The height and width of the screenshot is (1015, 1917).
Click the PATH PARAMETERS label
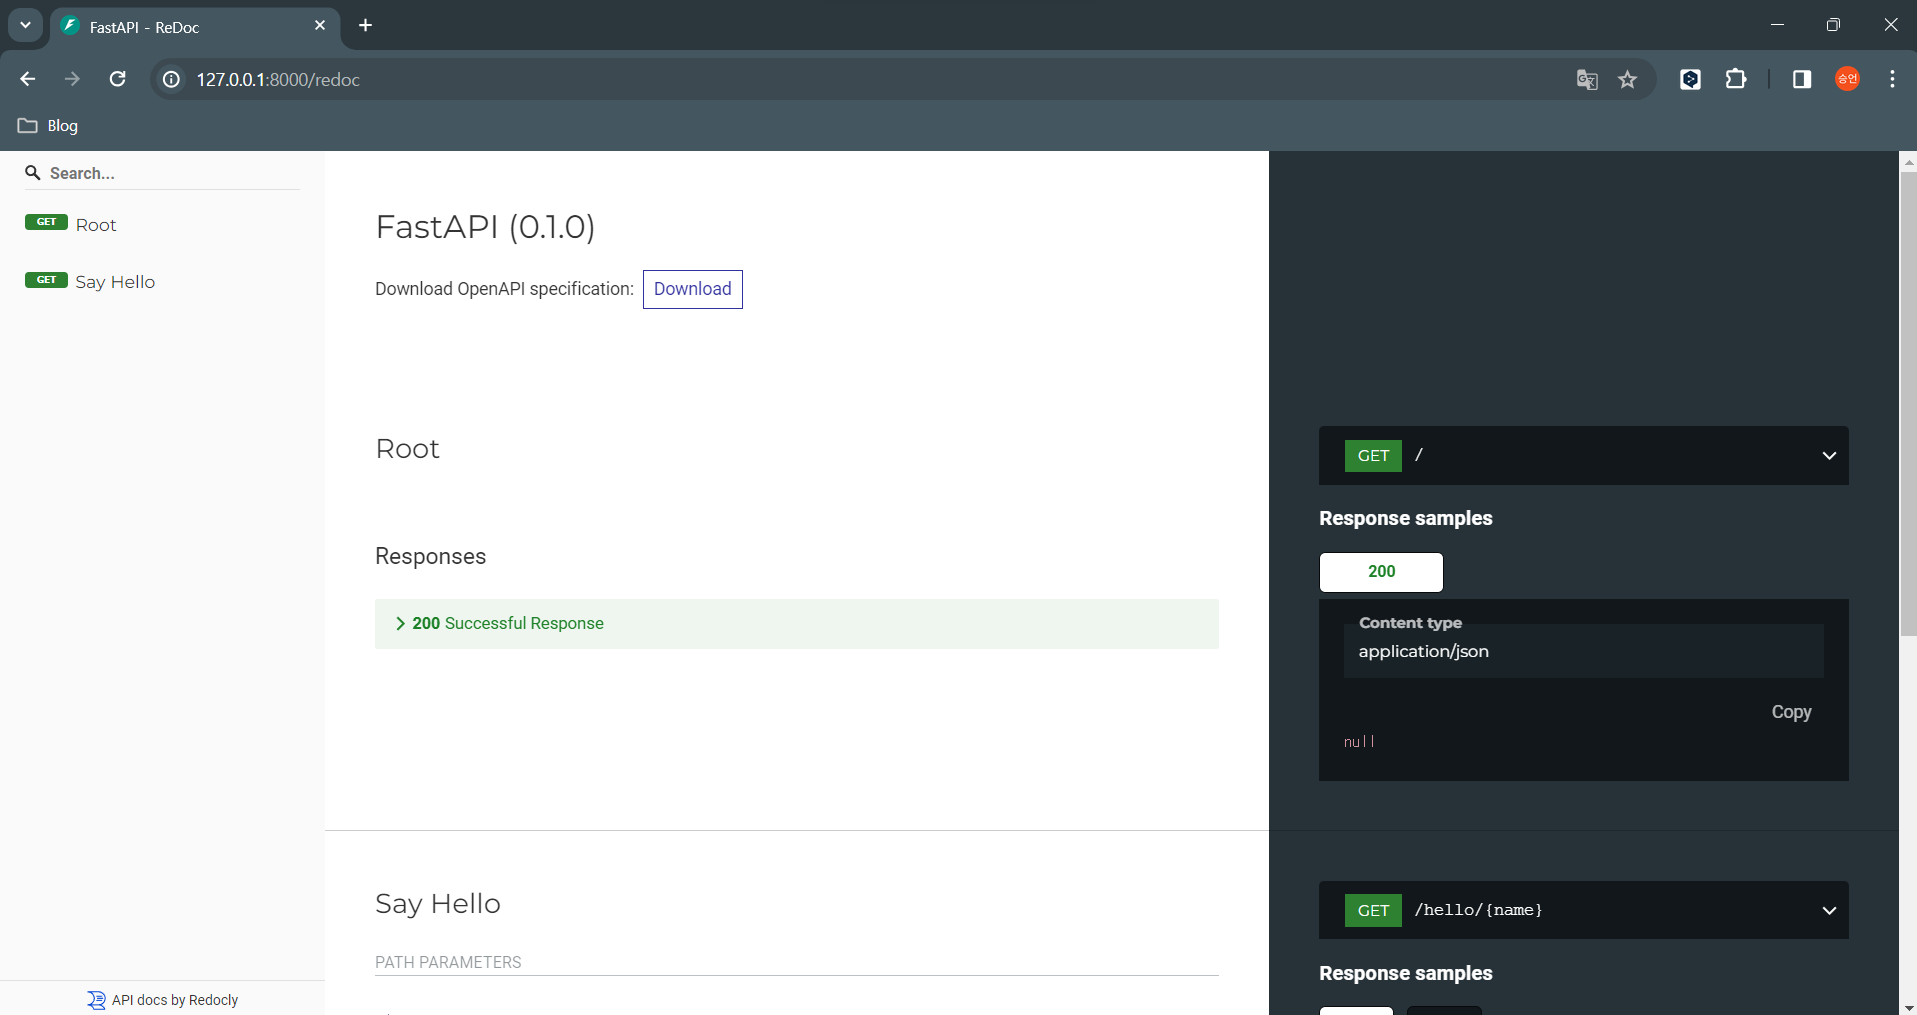[x=448, y=962]
